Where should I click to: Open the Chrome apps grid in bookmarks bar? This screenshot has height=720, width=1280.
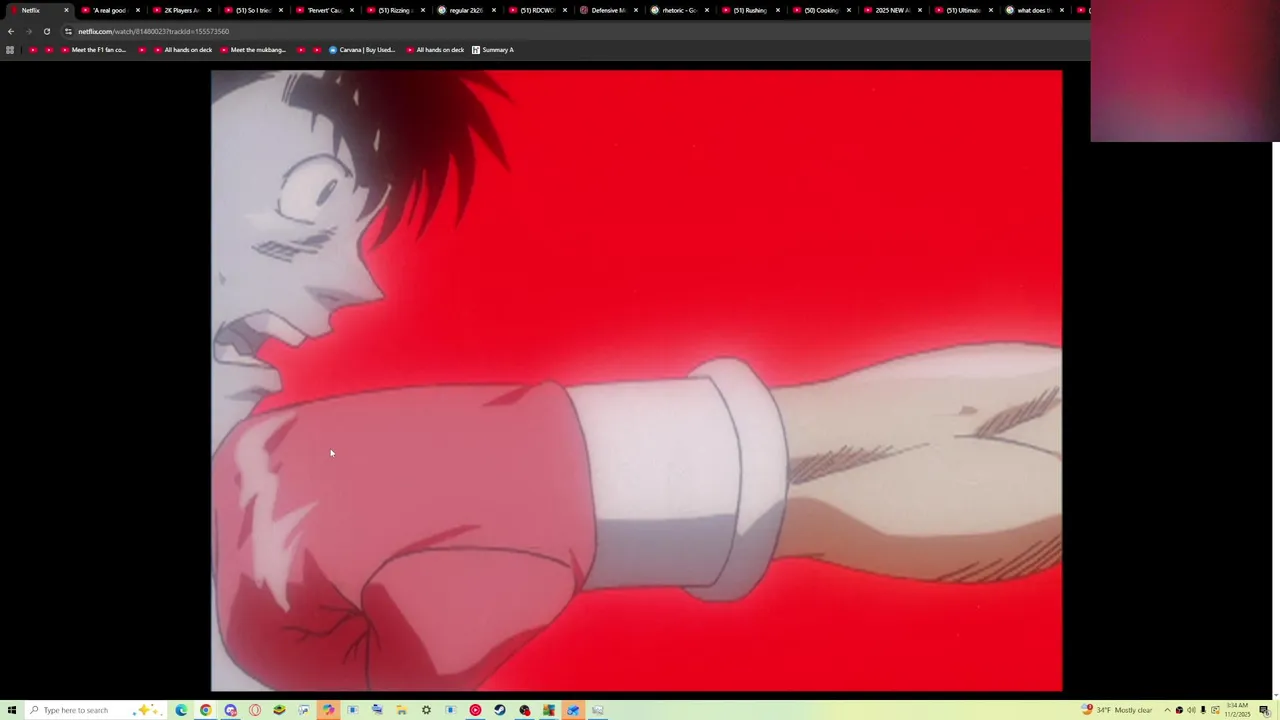(10, 50)
